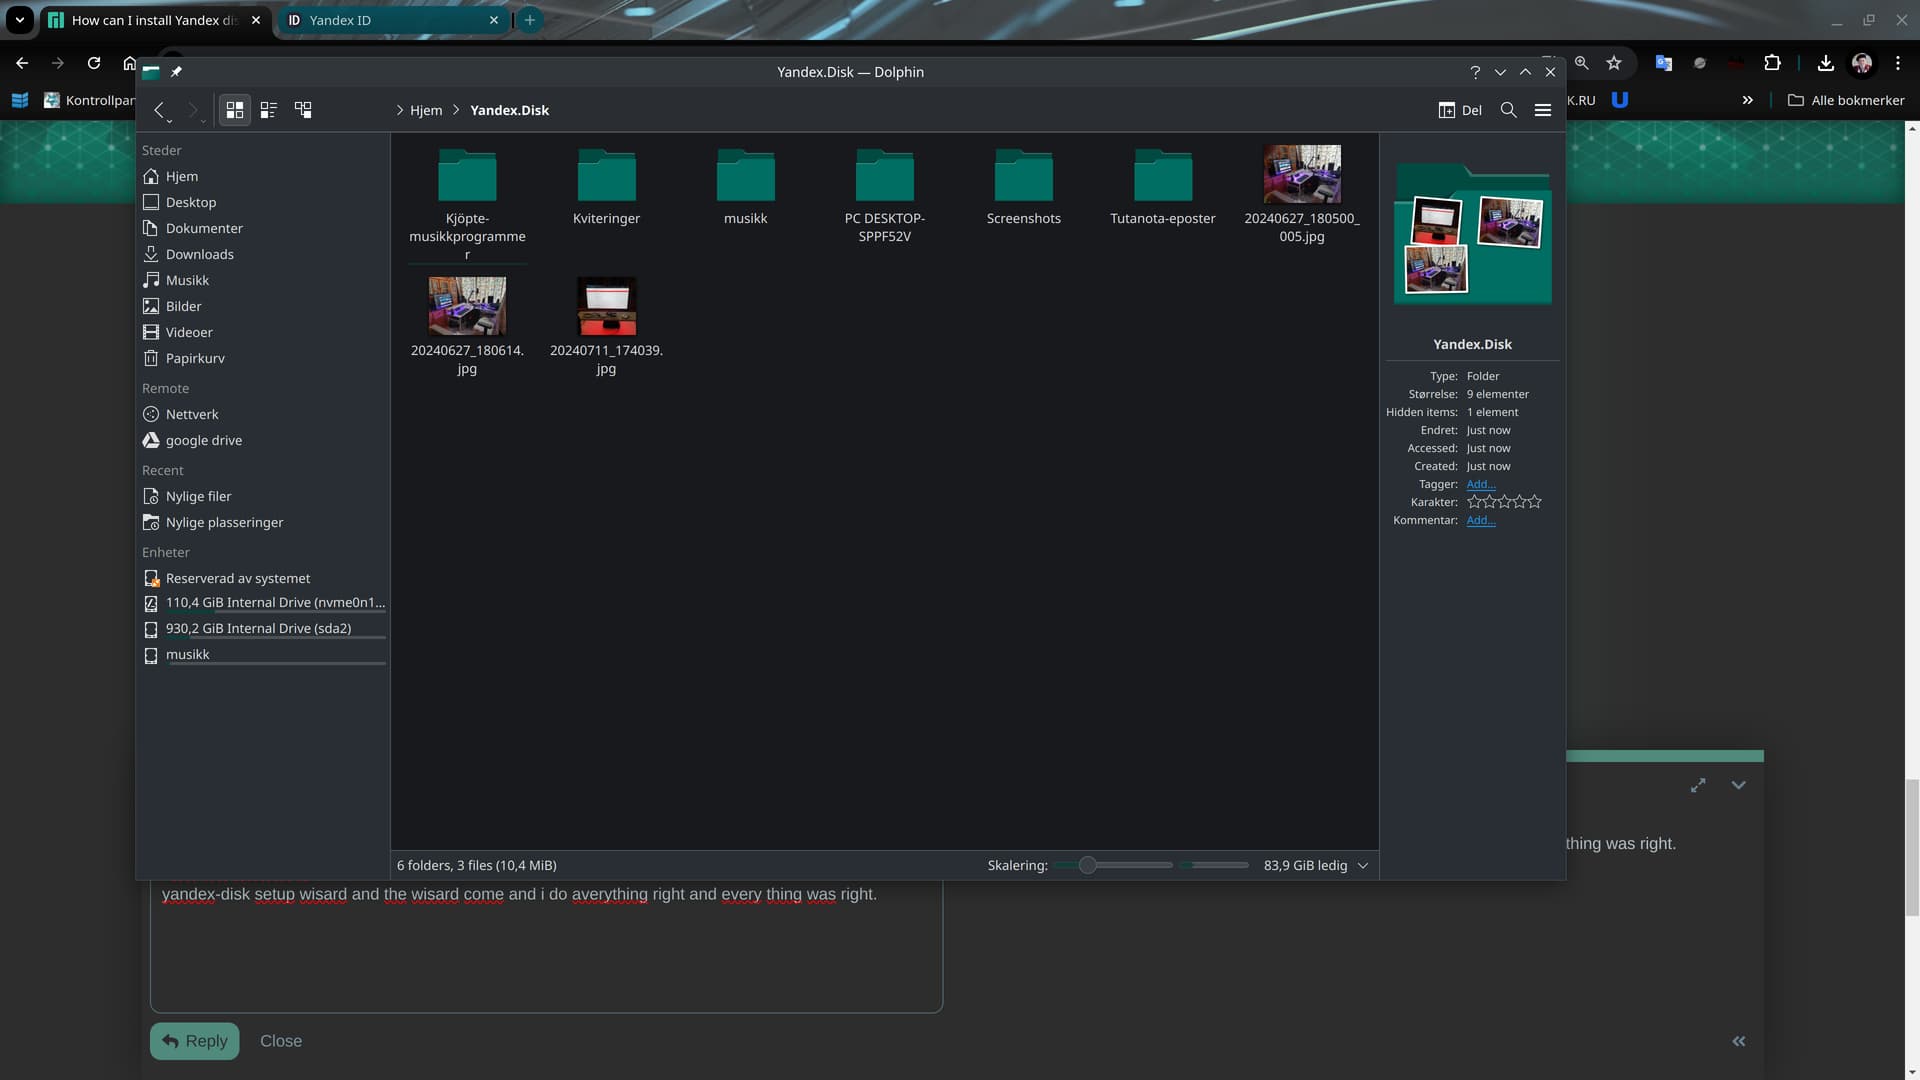Set Karakter rating to five stars

pos(1535,502)
